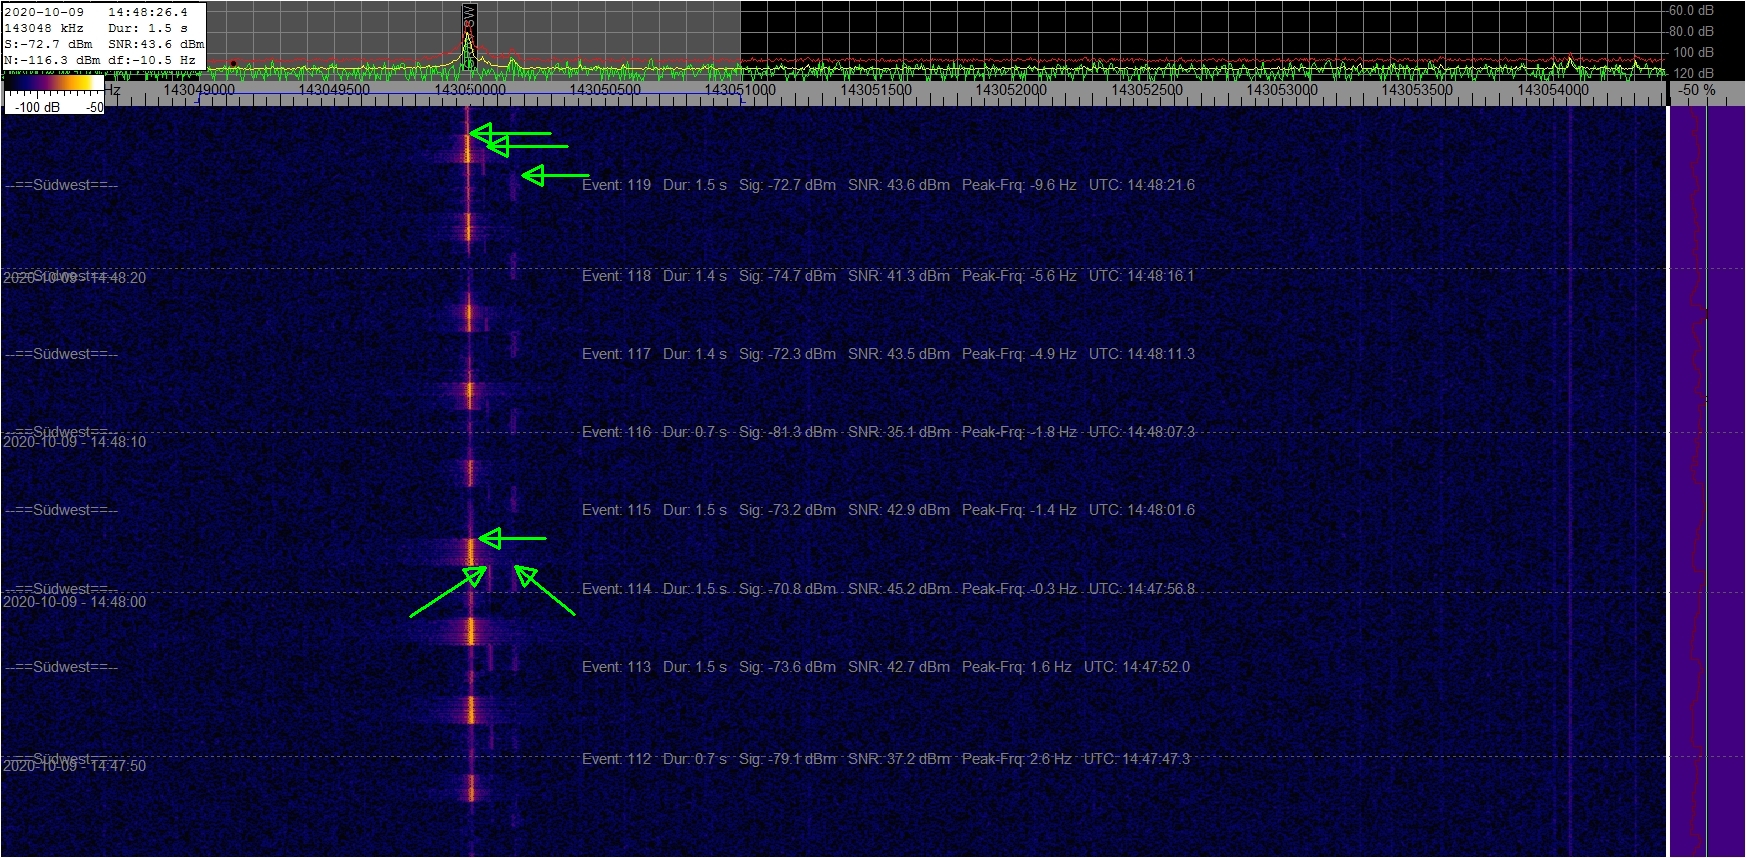Click the 'Event: 119' label

[x=616, y=185]
